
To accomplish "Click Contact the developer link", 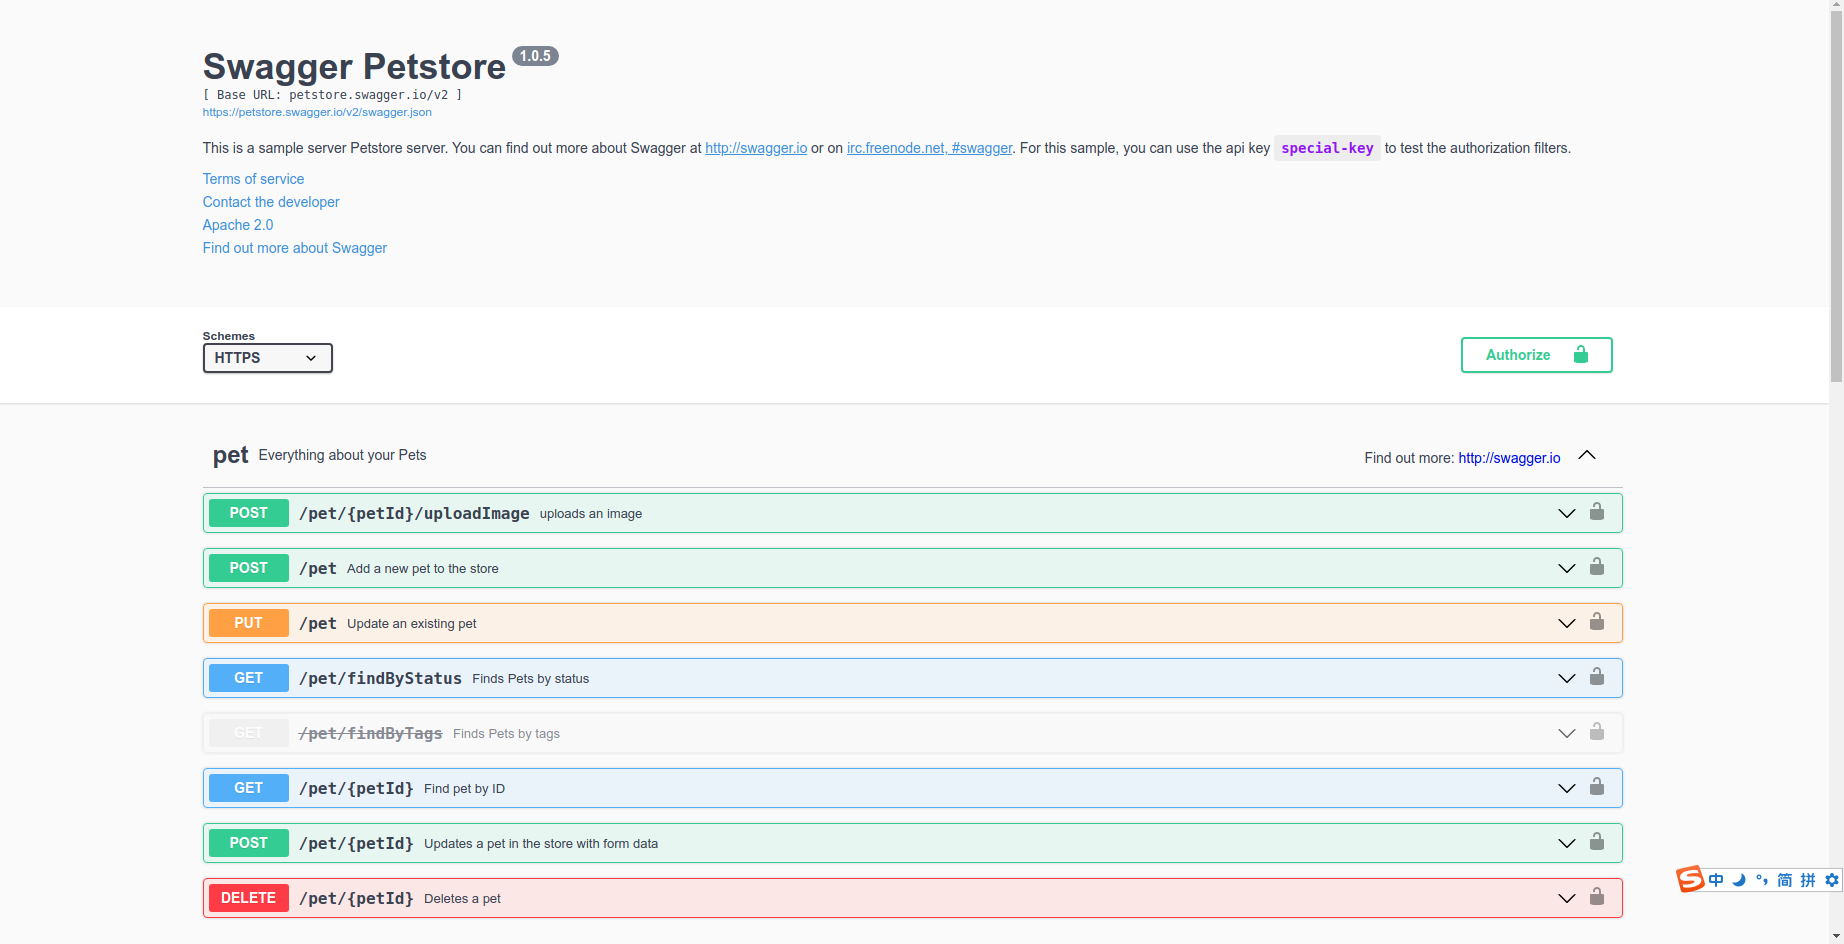I will [x=271, y=202].
